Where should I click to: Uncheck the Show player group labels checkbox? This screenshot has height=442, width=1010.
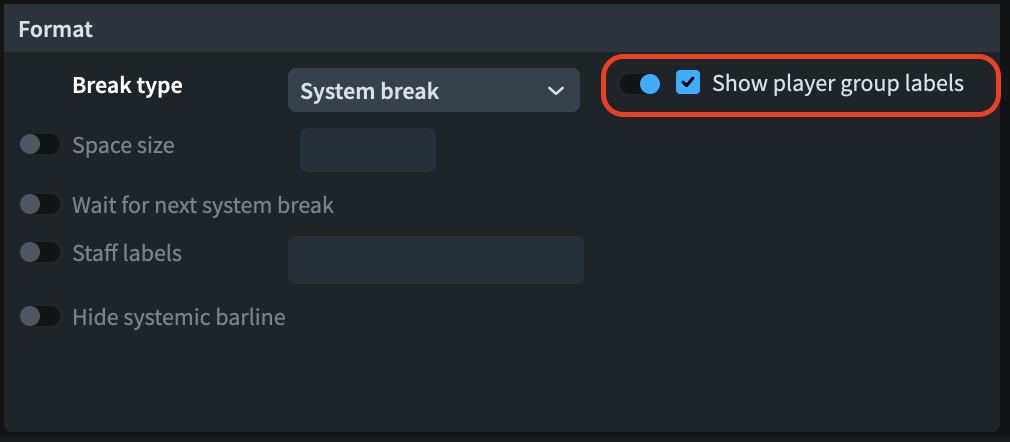[x=688, y=83]
